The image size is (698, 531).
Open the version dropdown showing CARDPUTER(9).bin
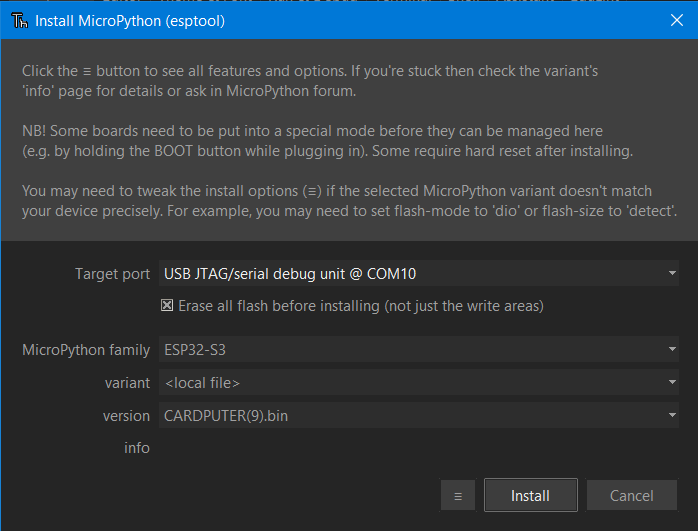coord(418,415)
